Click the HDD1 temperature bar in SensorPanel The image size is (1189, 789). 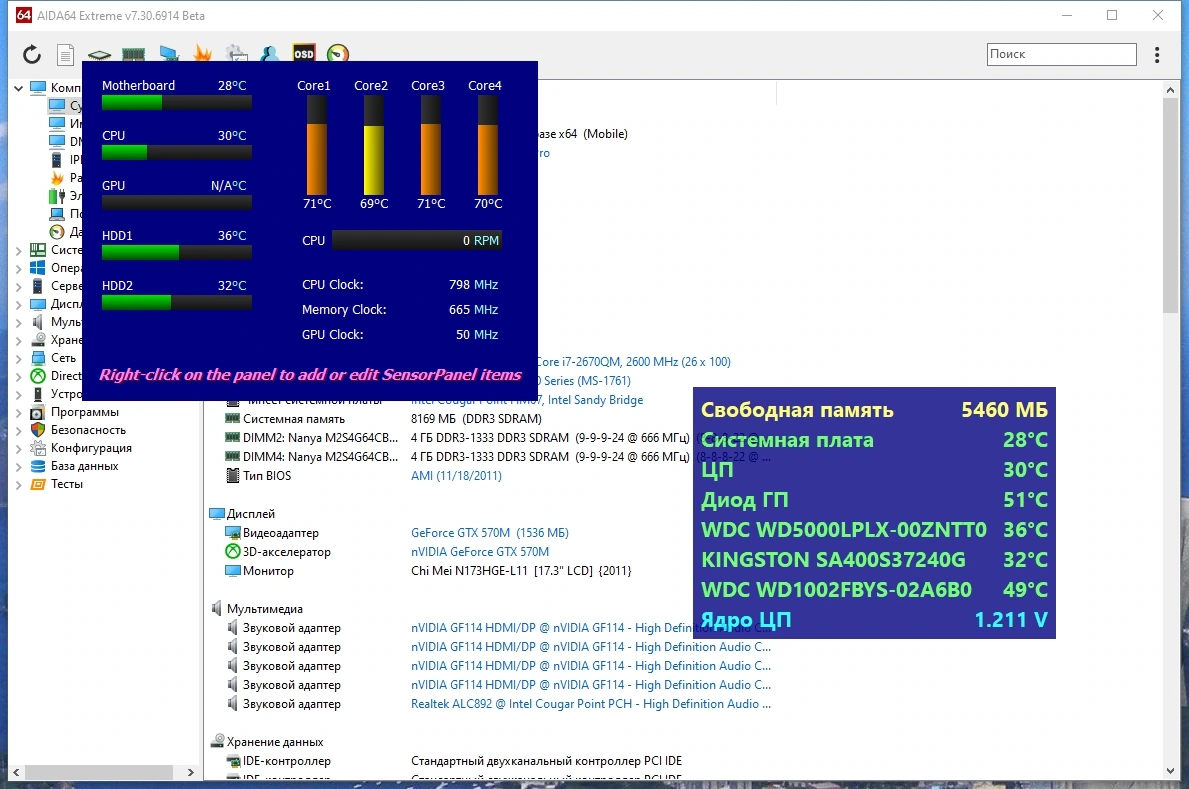(177, 253)
